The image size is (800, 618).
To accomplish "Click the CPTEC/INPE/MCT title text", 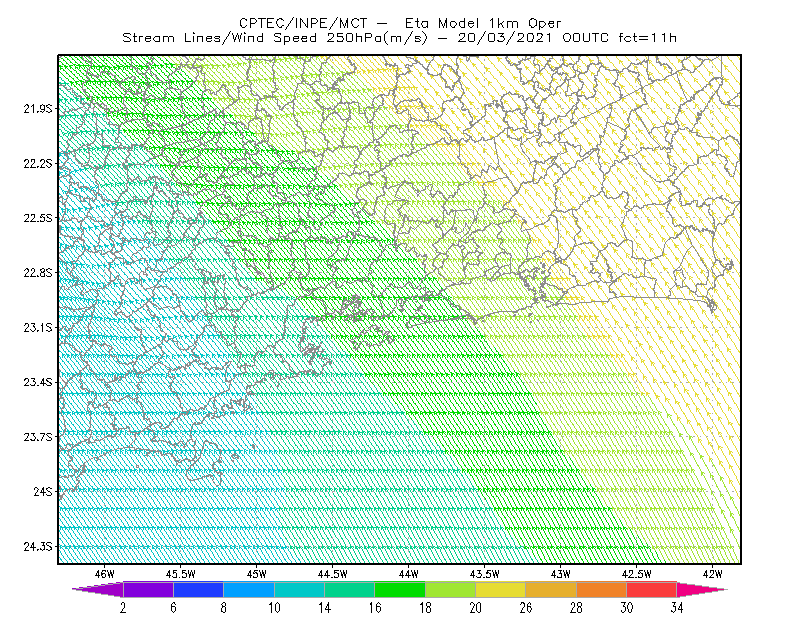I will 303,23.
